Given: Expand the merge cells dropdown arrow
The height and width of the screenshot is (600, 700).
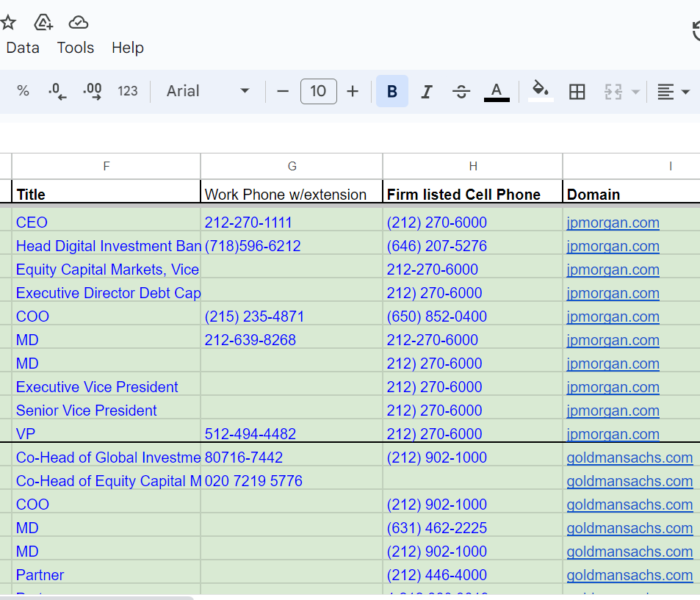Looking at the screenshot, I should pos(635,92).
